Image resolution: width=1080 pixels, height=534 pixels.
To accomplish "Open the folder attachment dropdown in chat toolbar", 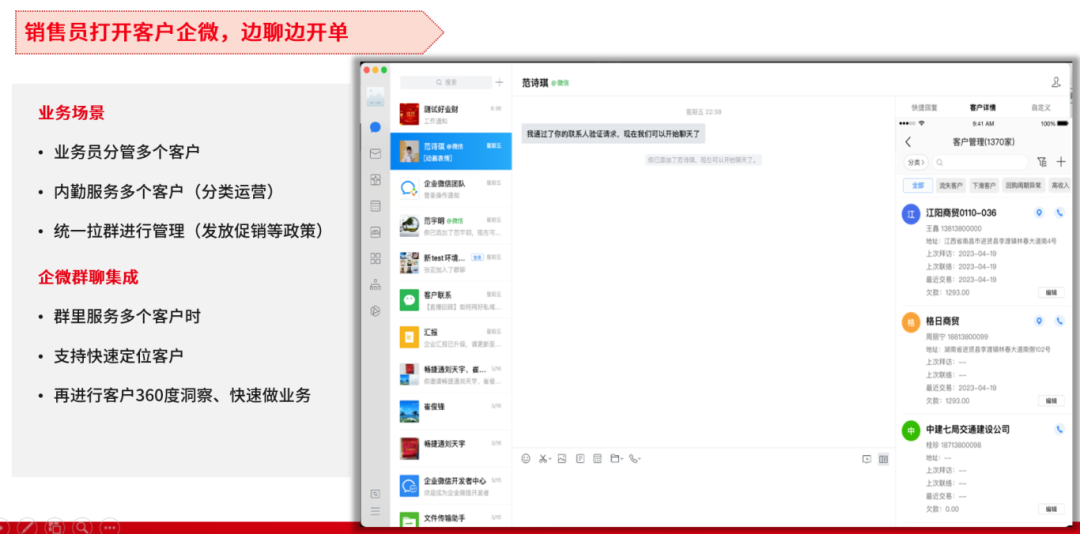I will (616, 458).
